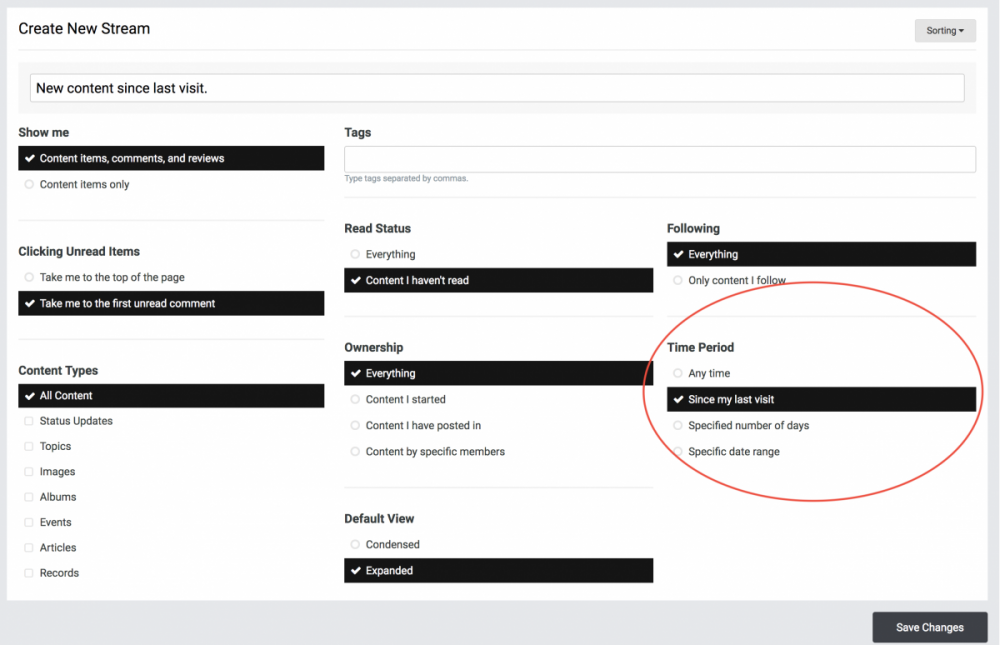This screenshot has height=645, width=1000.
Task: Enable the Topics content type
Action: point(30,447)
